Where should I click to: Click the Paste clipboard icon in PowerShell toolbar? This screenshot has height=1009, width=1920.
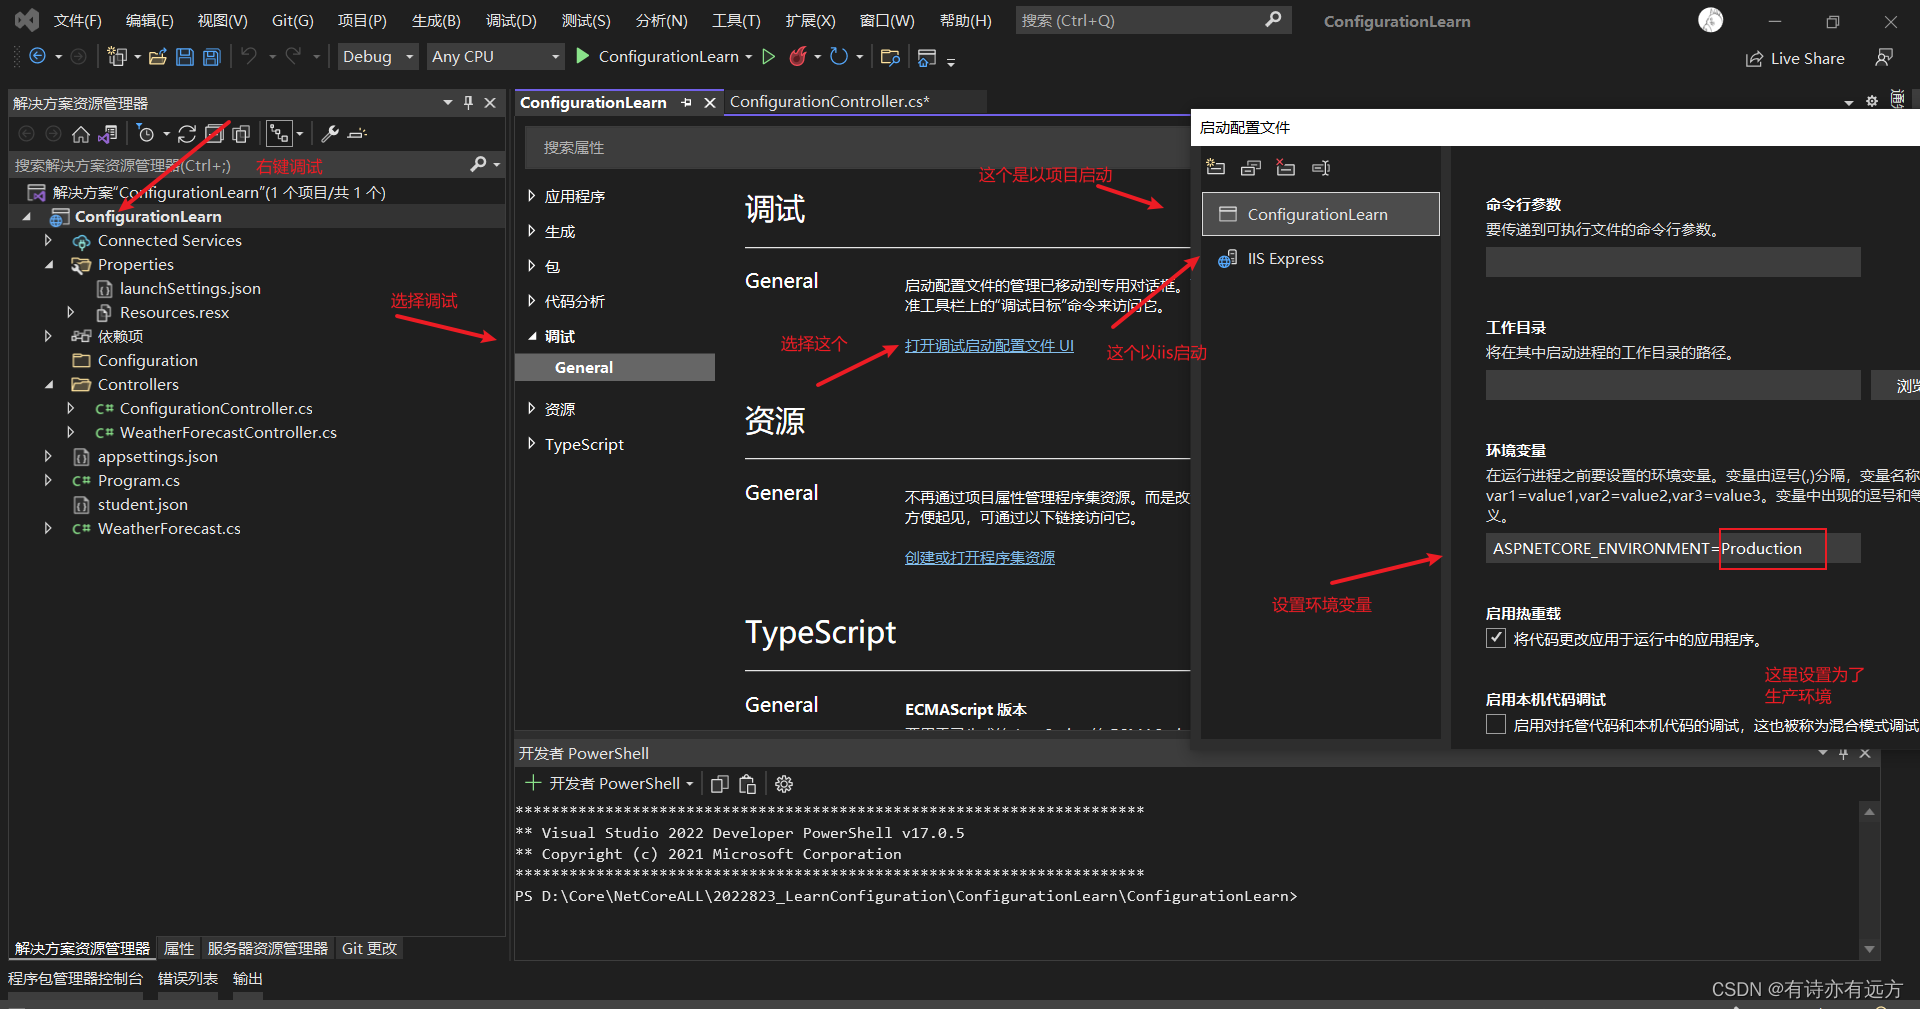point(748,784)
